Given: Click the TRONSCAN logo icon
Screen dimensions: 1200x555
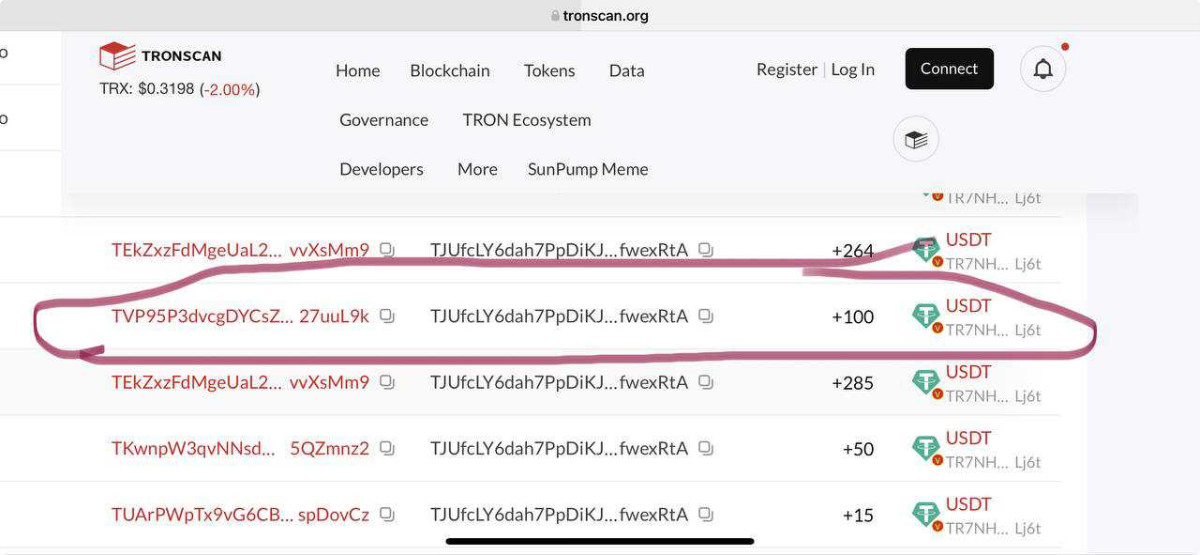Looking at the screenshot, I should tap(117, 56).
